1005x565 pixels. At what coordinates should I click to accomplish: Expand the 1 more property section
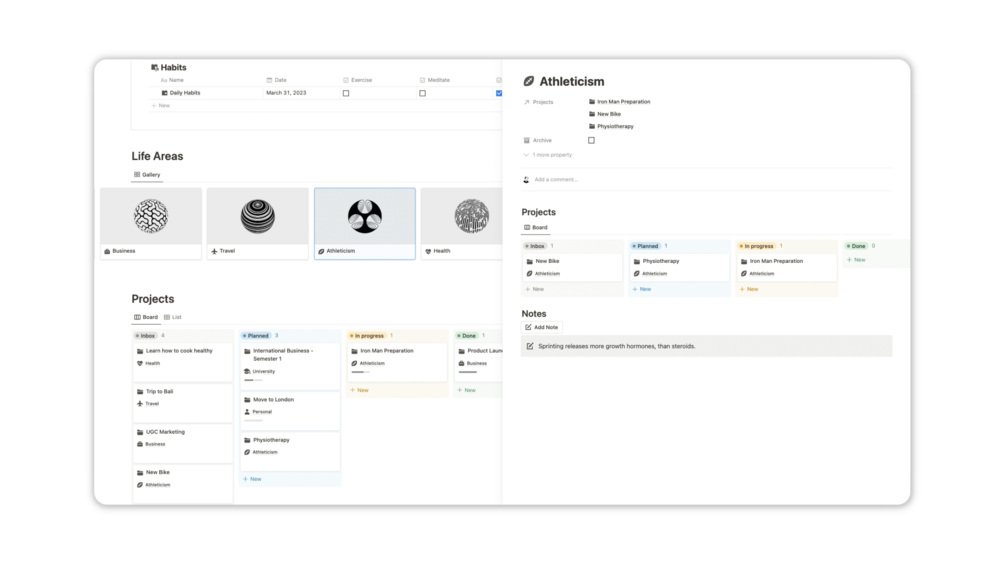(547, 155)
